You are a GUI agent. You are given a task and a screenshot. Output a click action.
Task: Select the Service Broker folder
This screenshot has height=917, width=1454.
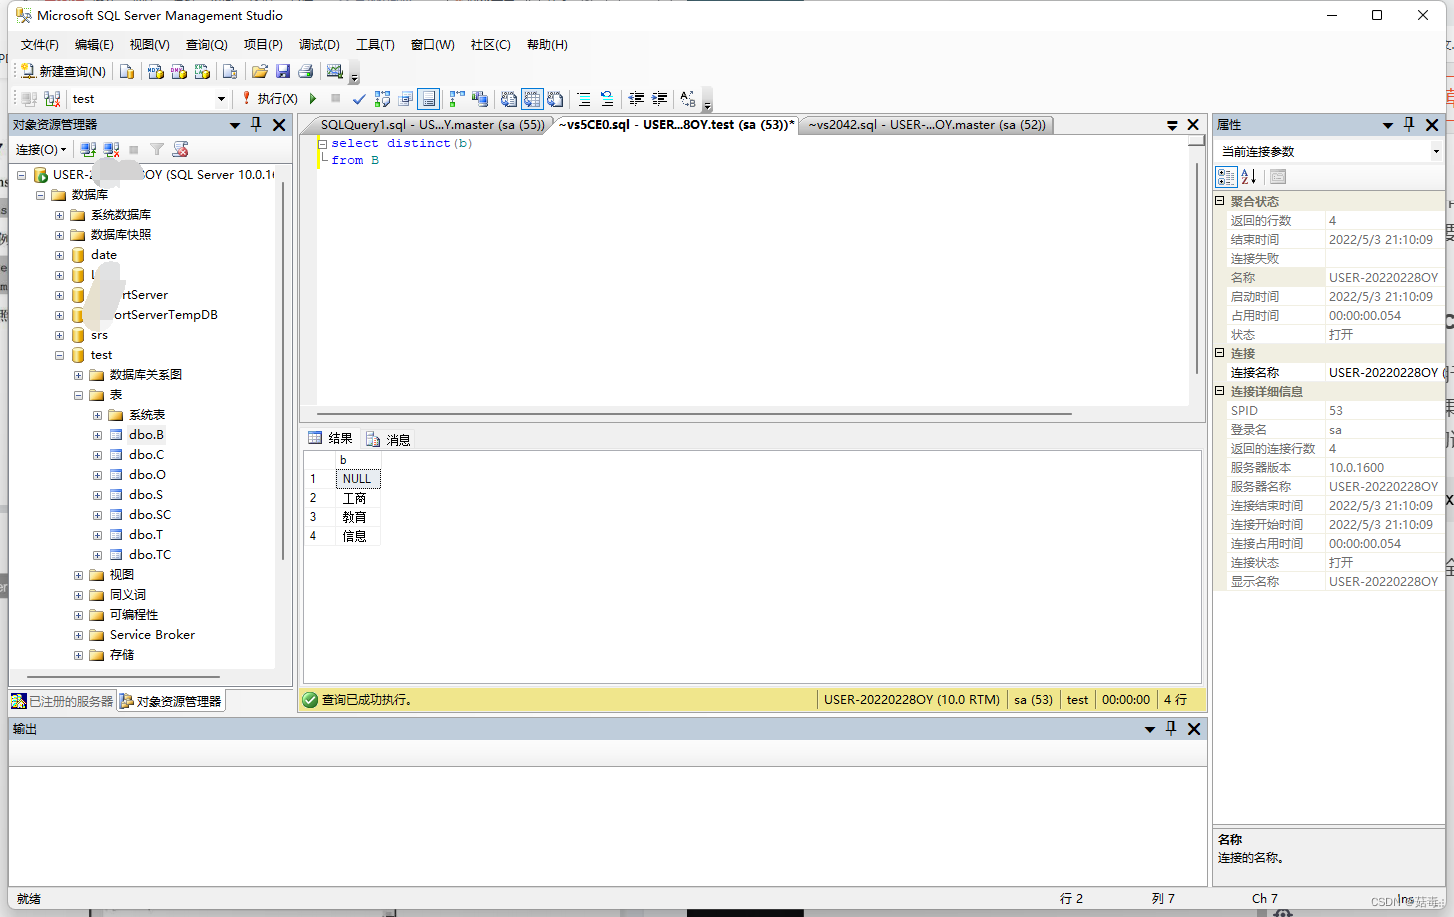152,635
